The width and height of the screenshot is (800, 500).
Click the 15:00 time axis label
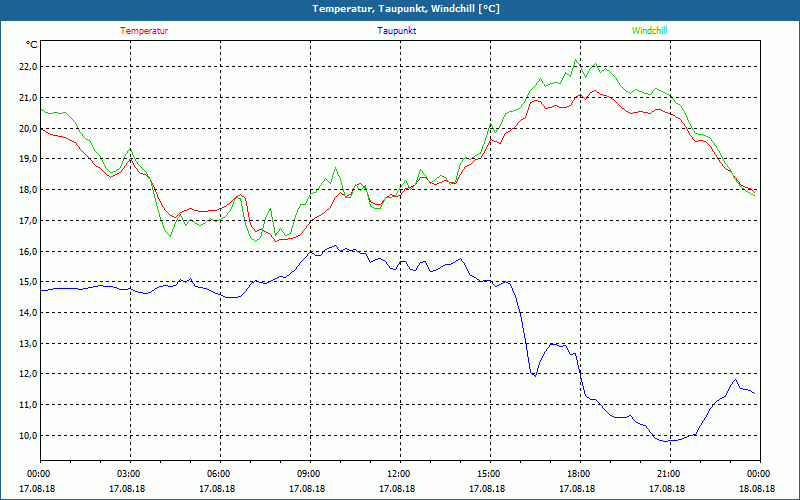pyautogui.click(x=490, y=474)
